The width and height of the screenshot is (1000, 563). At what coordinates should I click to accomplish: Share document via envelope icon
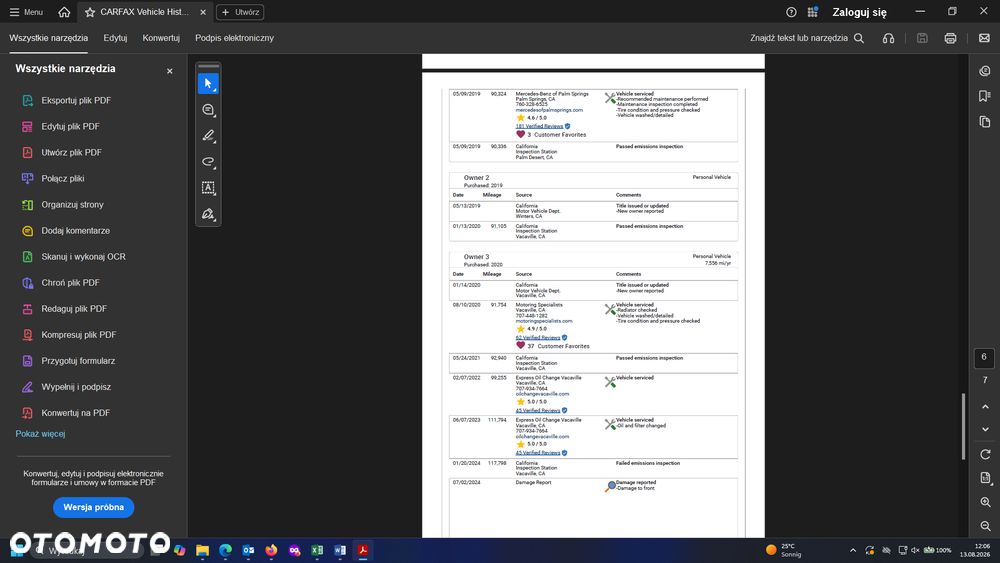coord(985,38)
